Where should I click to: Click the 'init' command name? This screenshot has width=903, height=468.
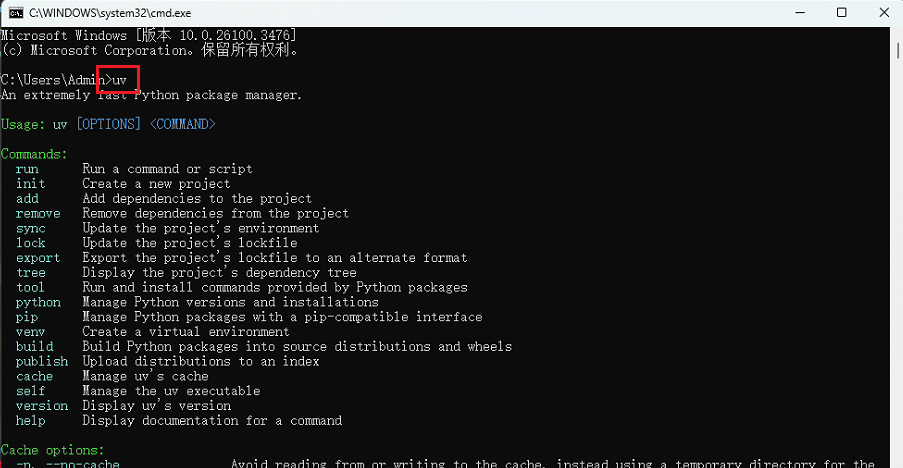31,184
